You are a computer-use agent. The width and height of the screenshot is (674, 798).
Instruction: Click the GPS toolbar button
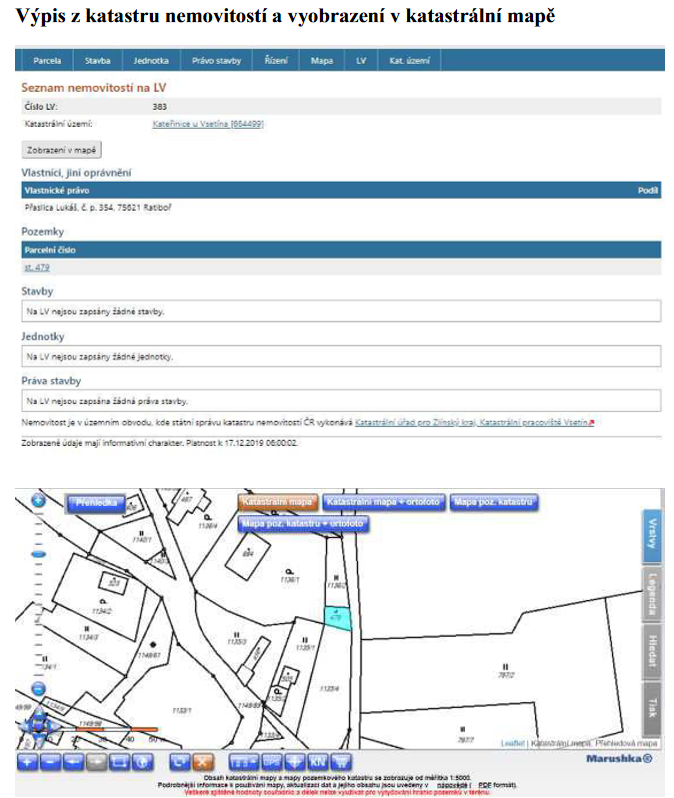point(271,762)
